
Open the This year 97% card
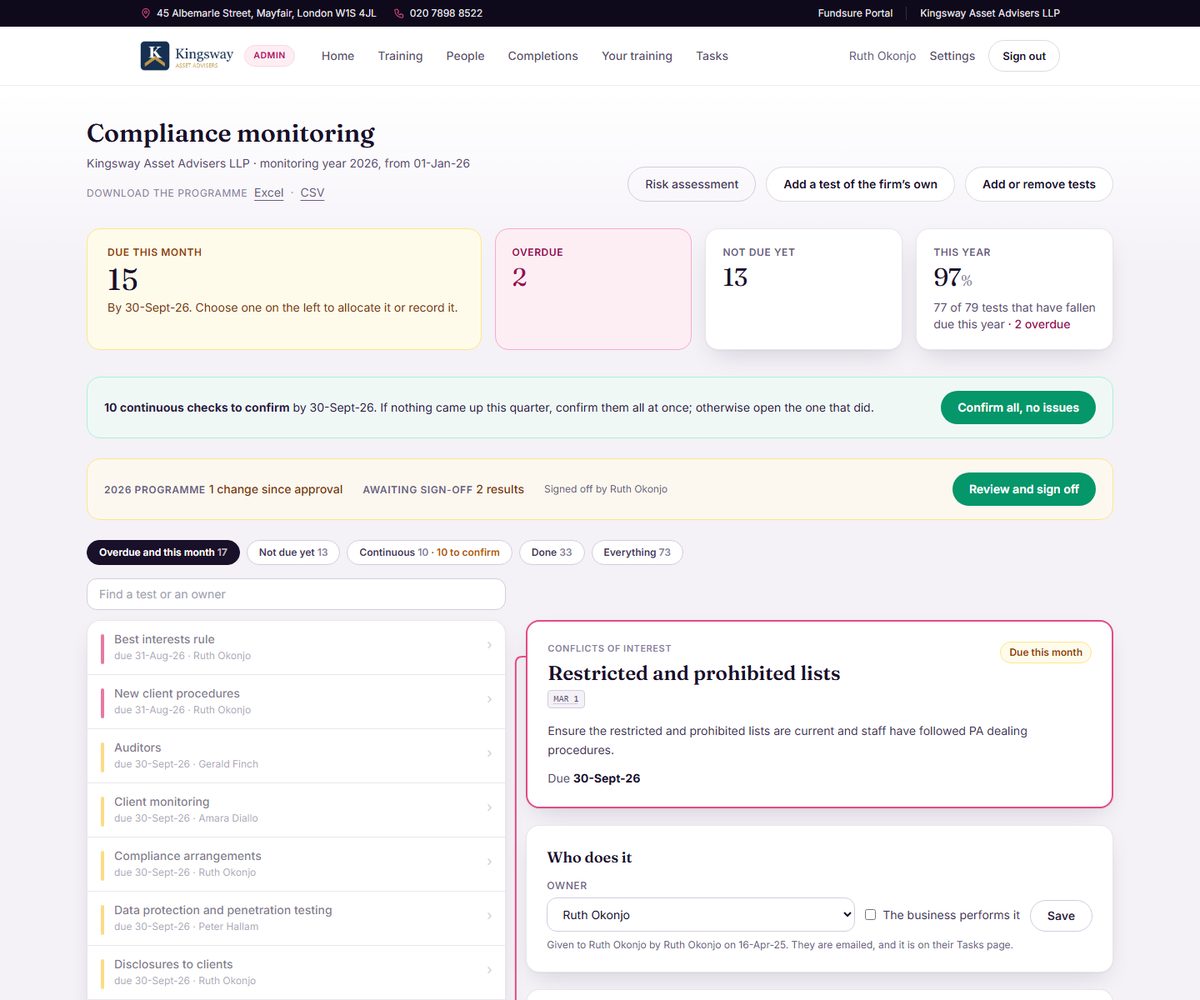pyautogui.click(x=1015, y=289)
